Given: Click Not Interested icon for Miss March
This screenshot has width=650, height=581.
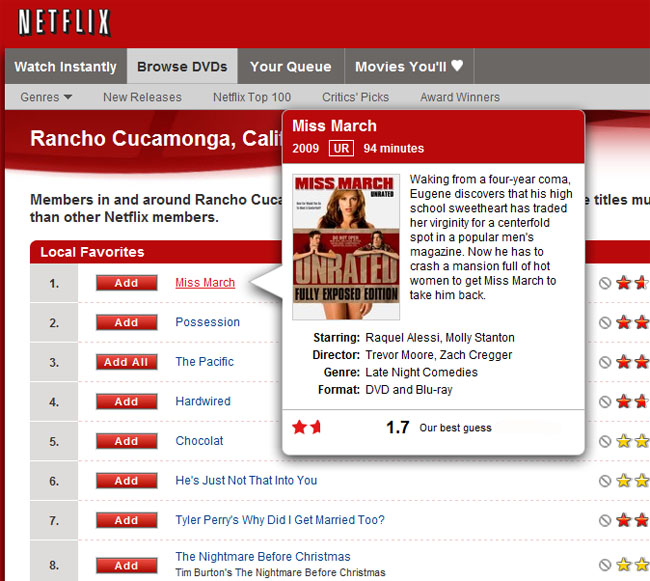Looking at the screenshot, I should click(605, 283).
